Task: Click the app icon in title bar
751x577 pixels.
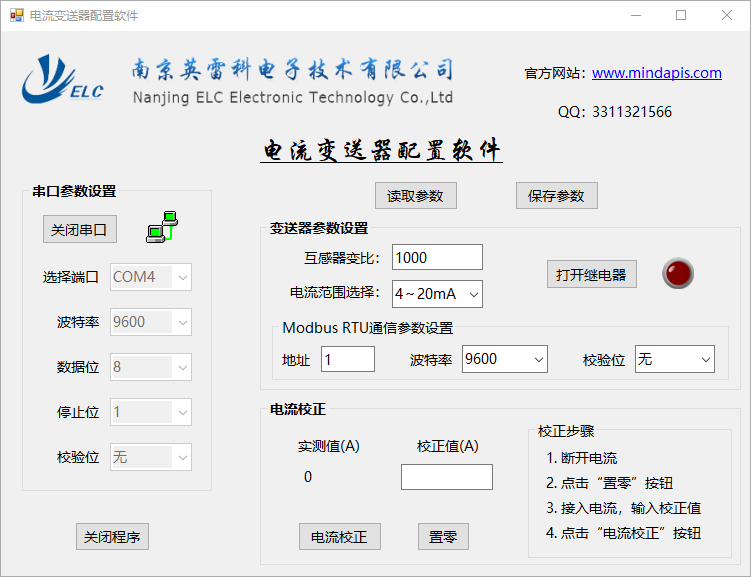Action: [16, 15]
